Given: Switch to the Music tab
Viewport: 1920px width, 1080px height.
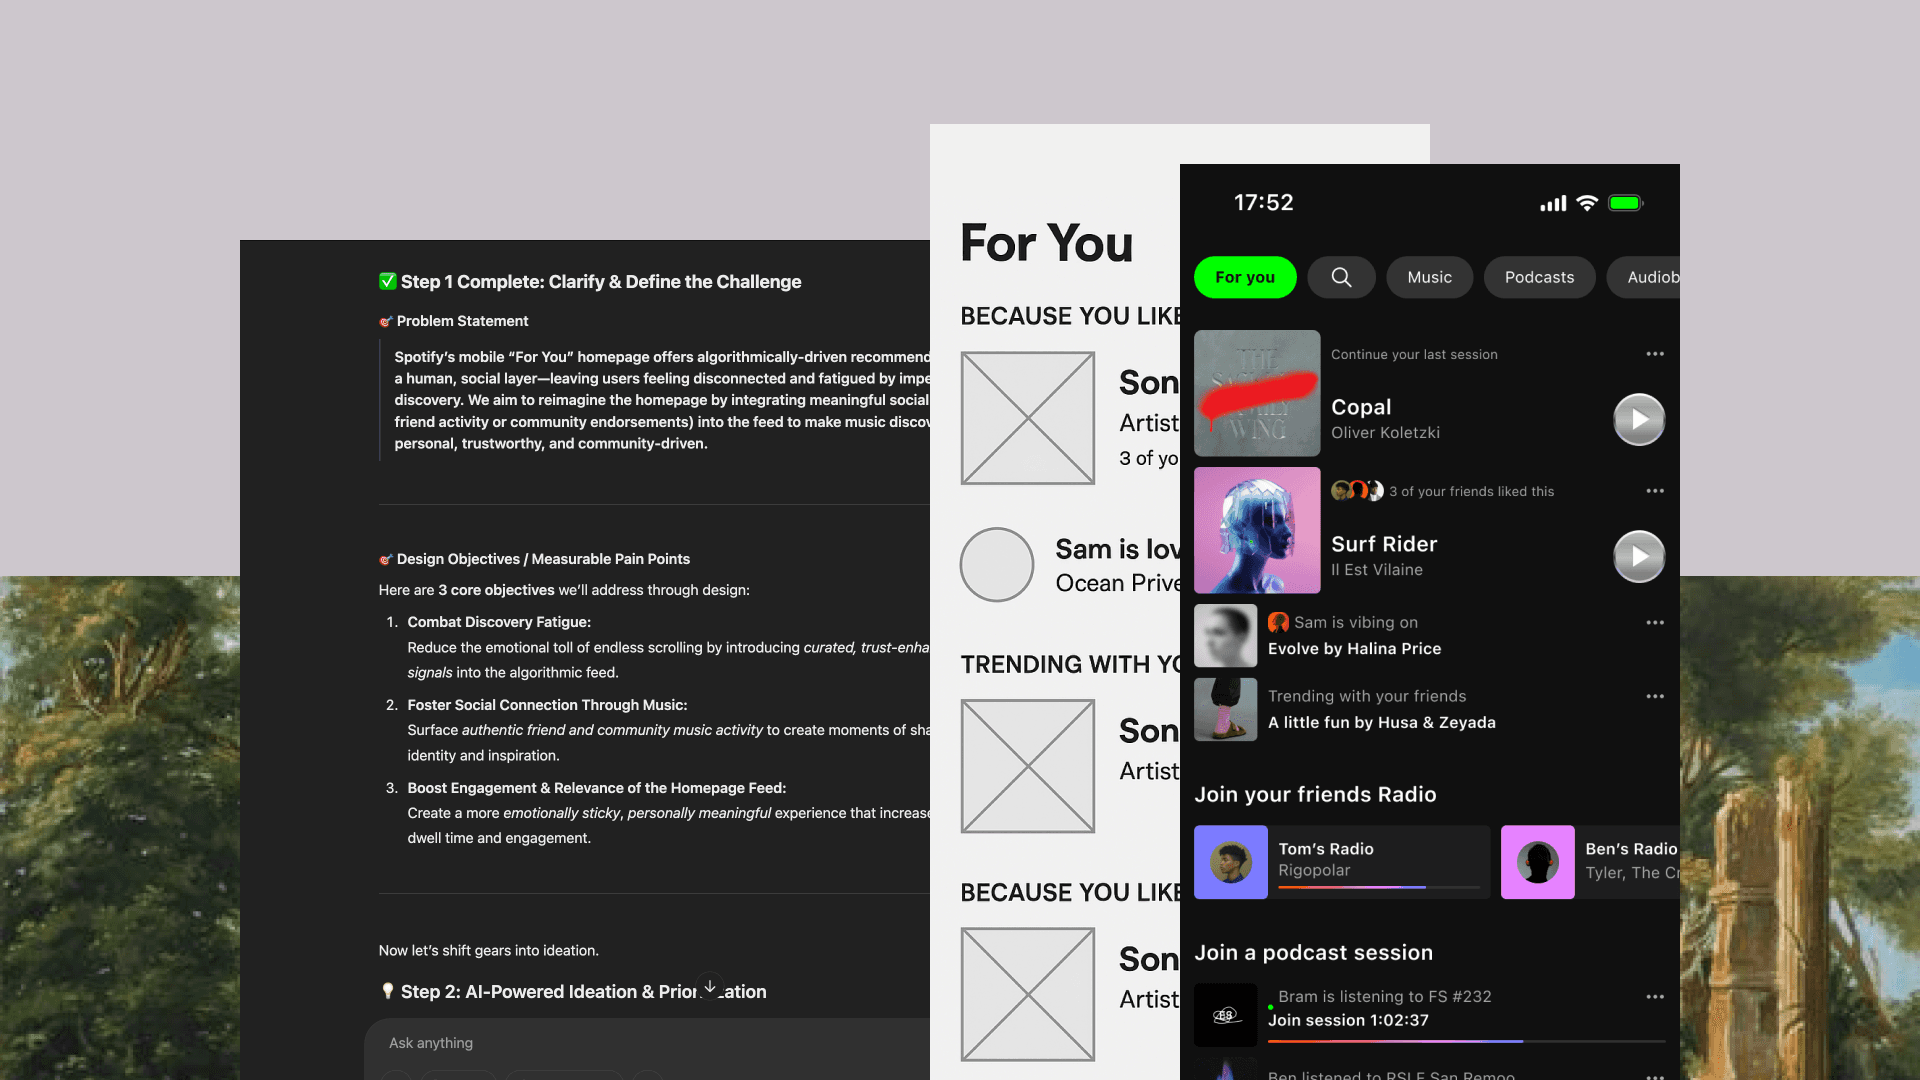Looking at the screenshot, I should (x=1429, y=277).
